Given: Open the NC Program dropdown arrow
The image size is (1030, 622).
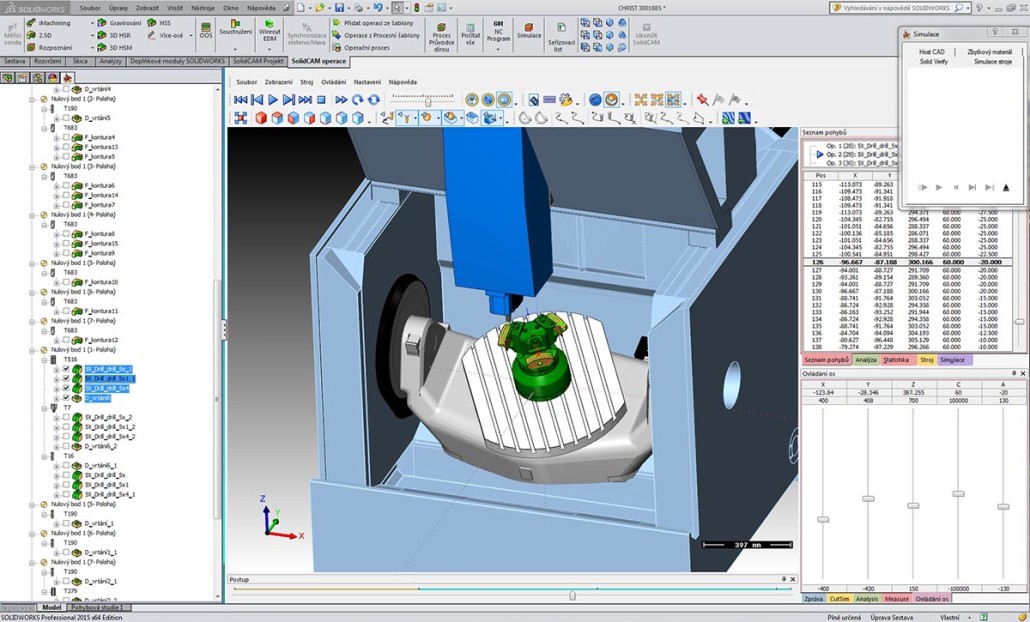Looking at the screenshot, I should coord(498,49).
